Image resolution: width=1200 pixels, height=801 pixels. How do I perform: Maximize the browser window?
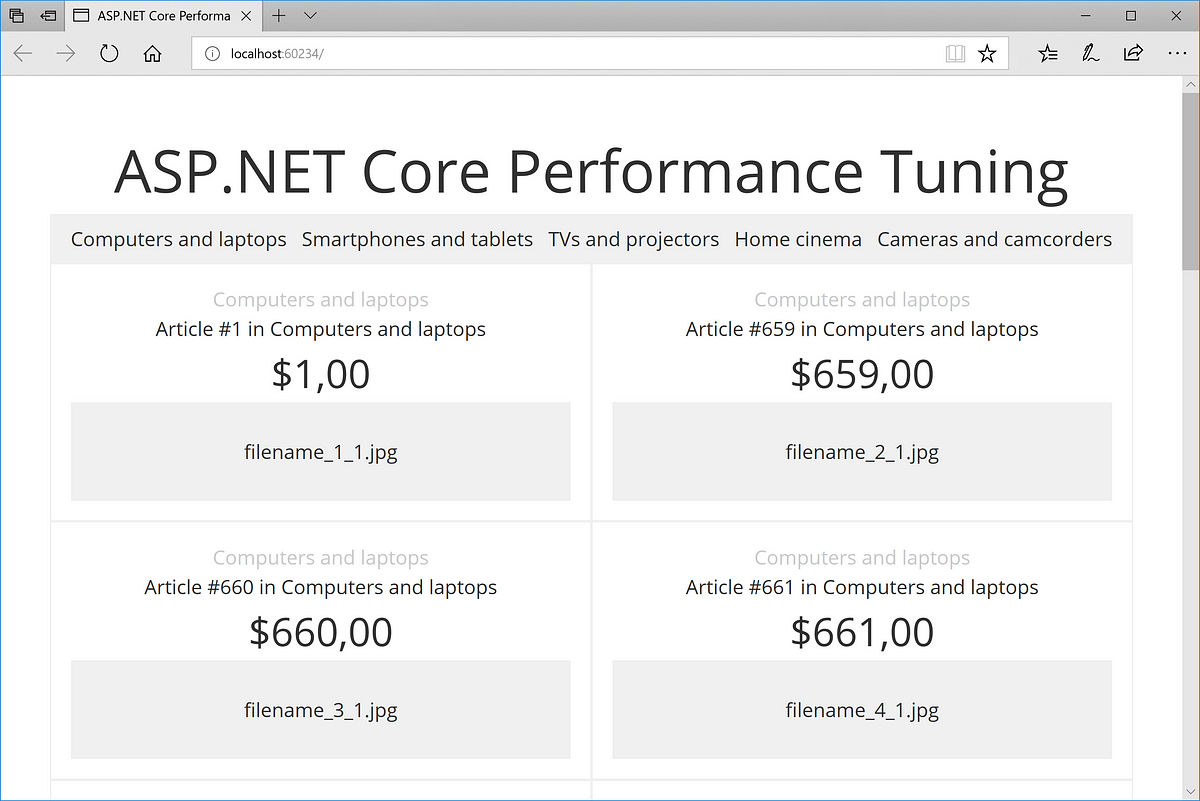click(x=1131, y=16)
